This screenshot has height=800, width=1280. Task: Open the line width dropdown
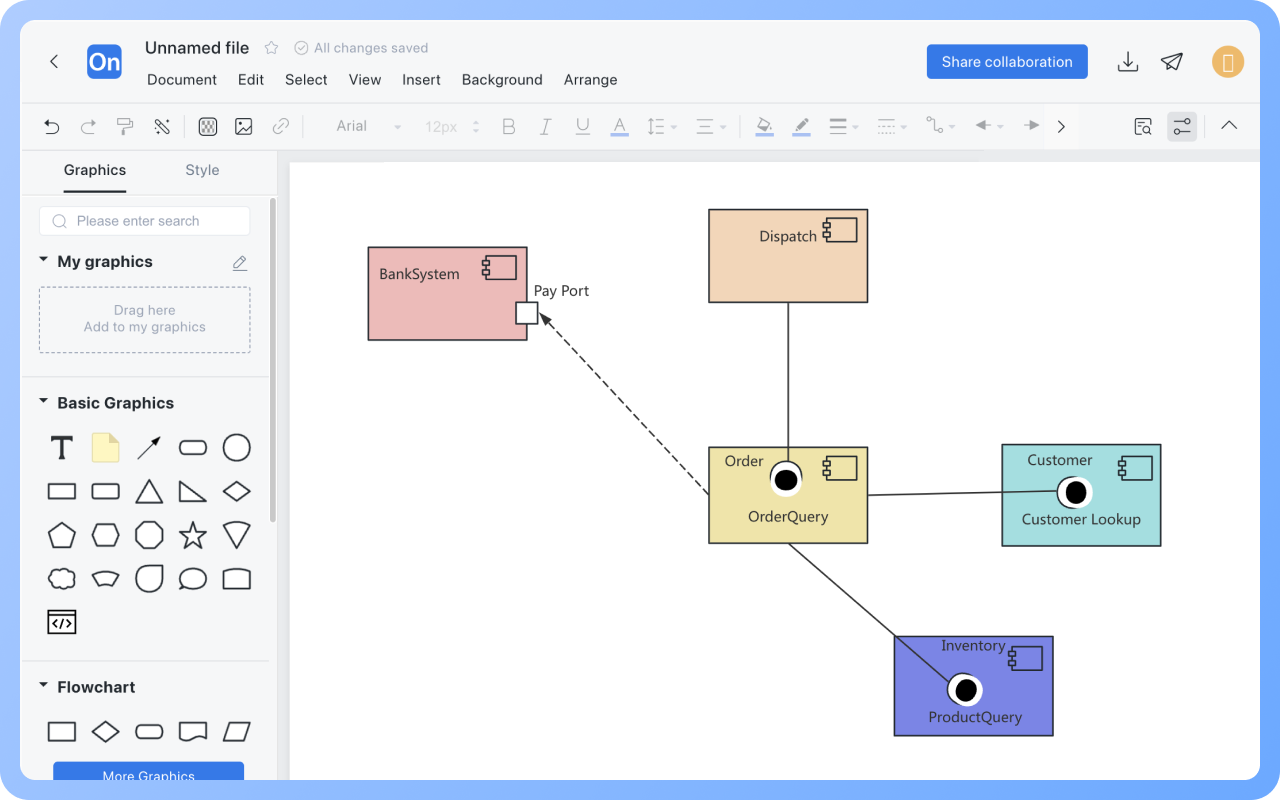tap(845, 126)
